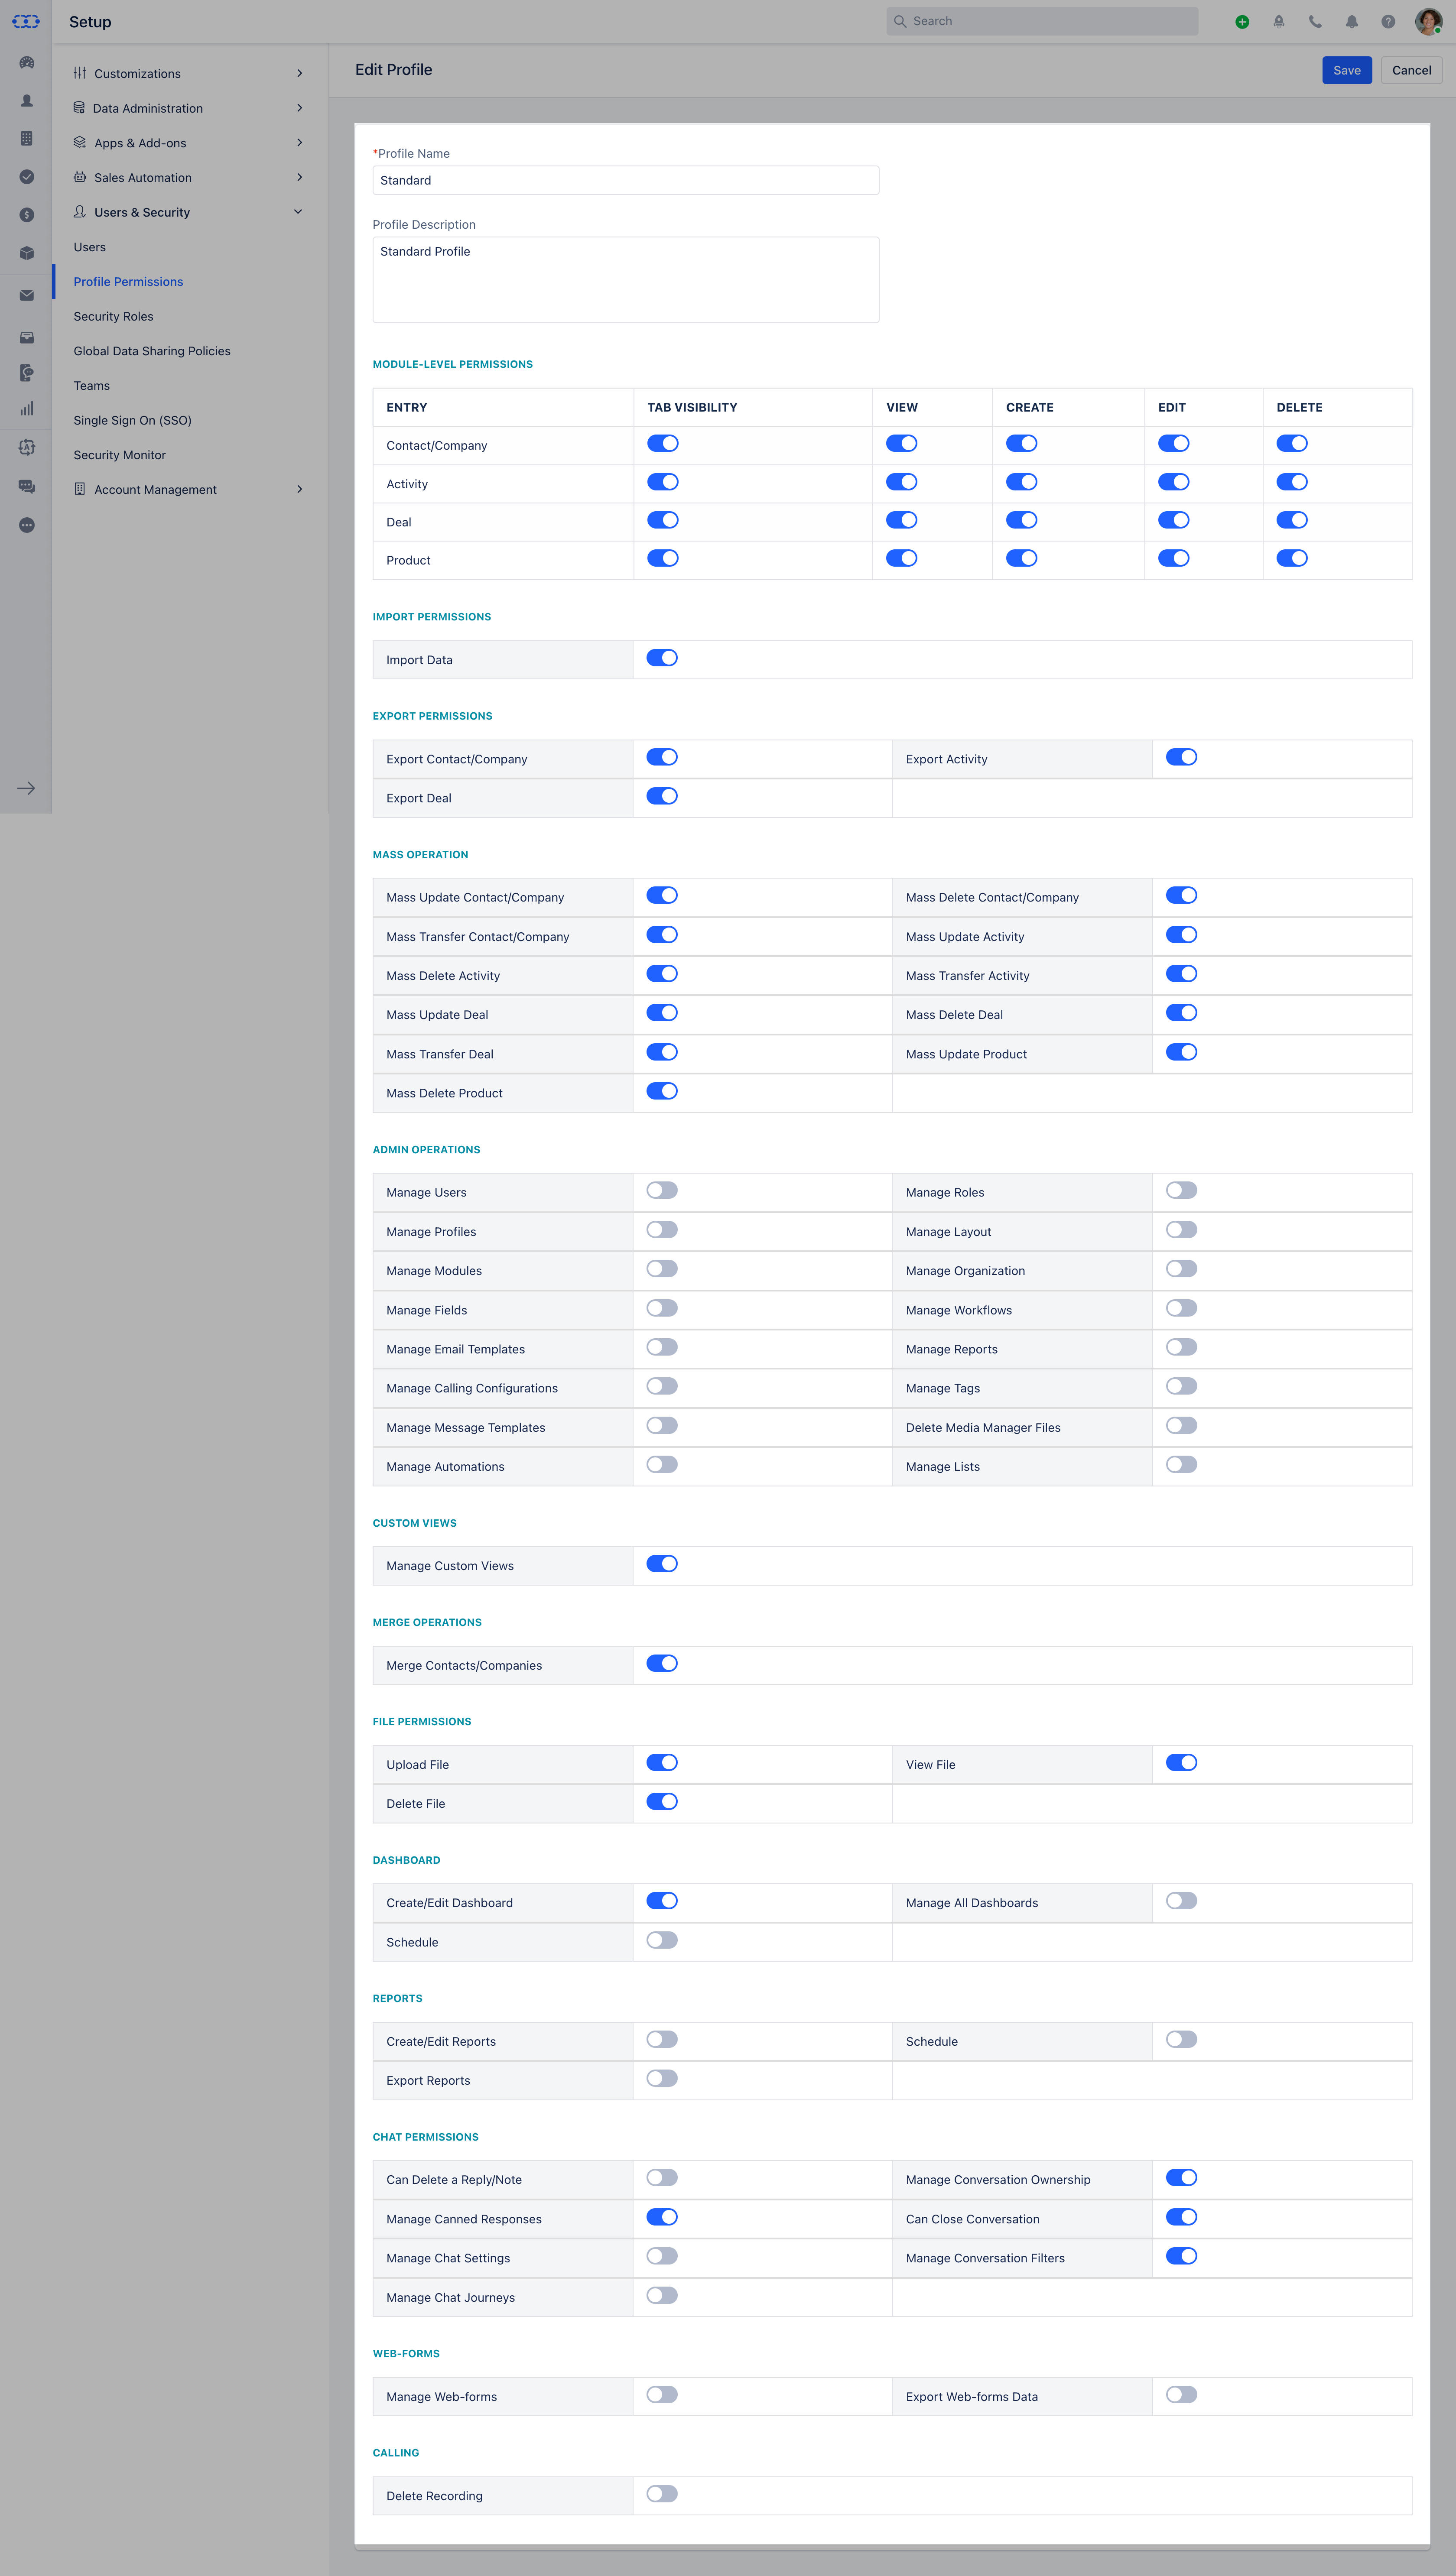Open Deals dollar icon in left rail
The image size is (1456, 2576).
27,215
